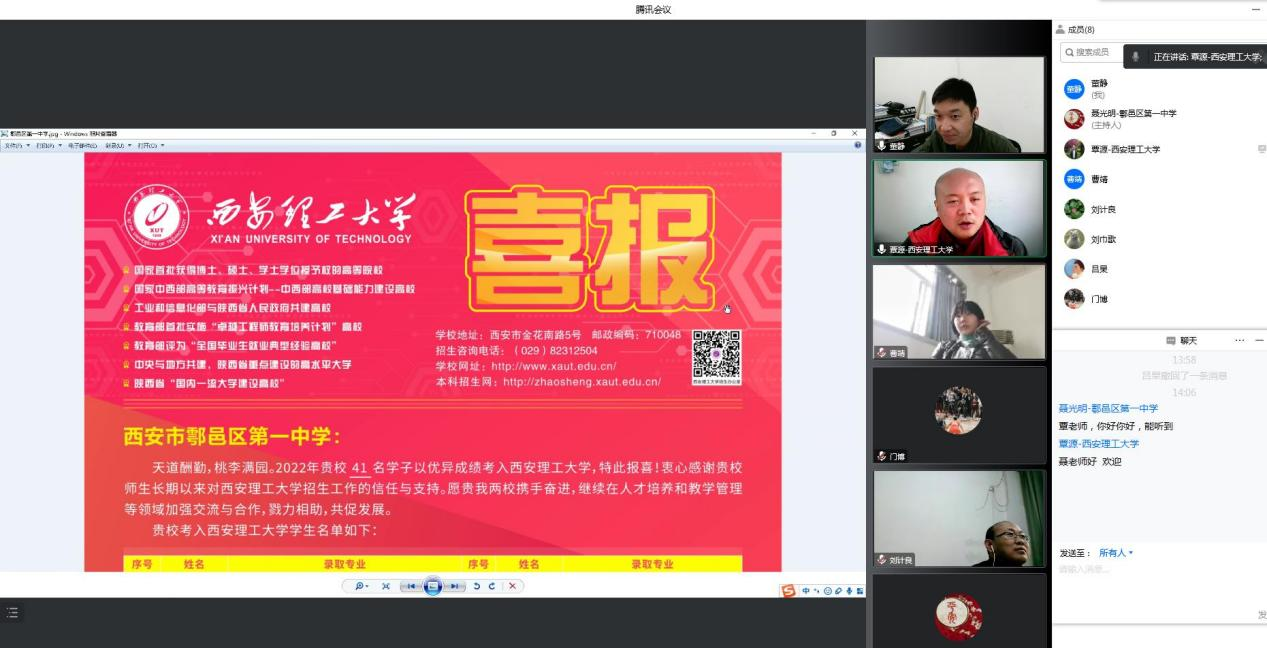Viewport: 1267px width, 648px height.
Task: Open 电子邮件 menu in photo viewer
Action: point(83,145)
